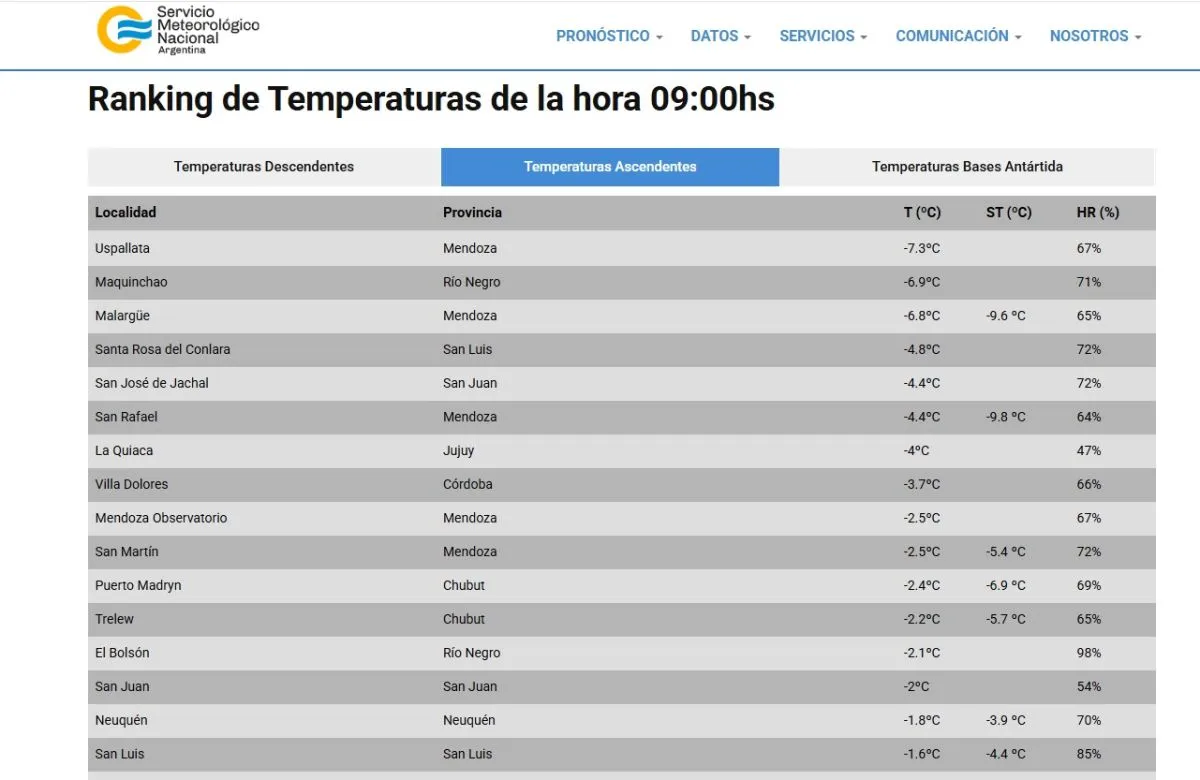Click the Provincia column header

(x=472, y=212)
